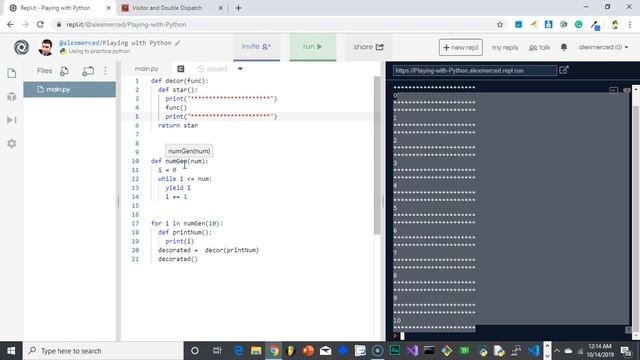Create a new repl button

point(461,47)
